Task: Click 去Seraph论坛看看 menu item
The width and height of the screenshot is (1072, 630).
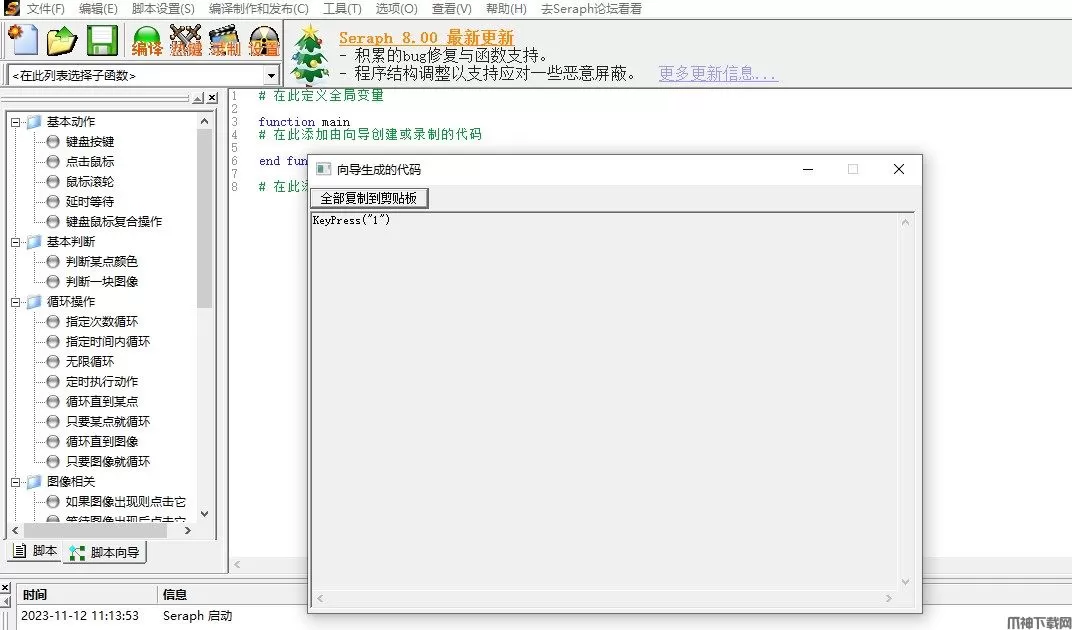Action: tap(591, 9)
